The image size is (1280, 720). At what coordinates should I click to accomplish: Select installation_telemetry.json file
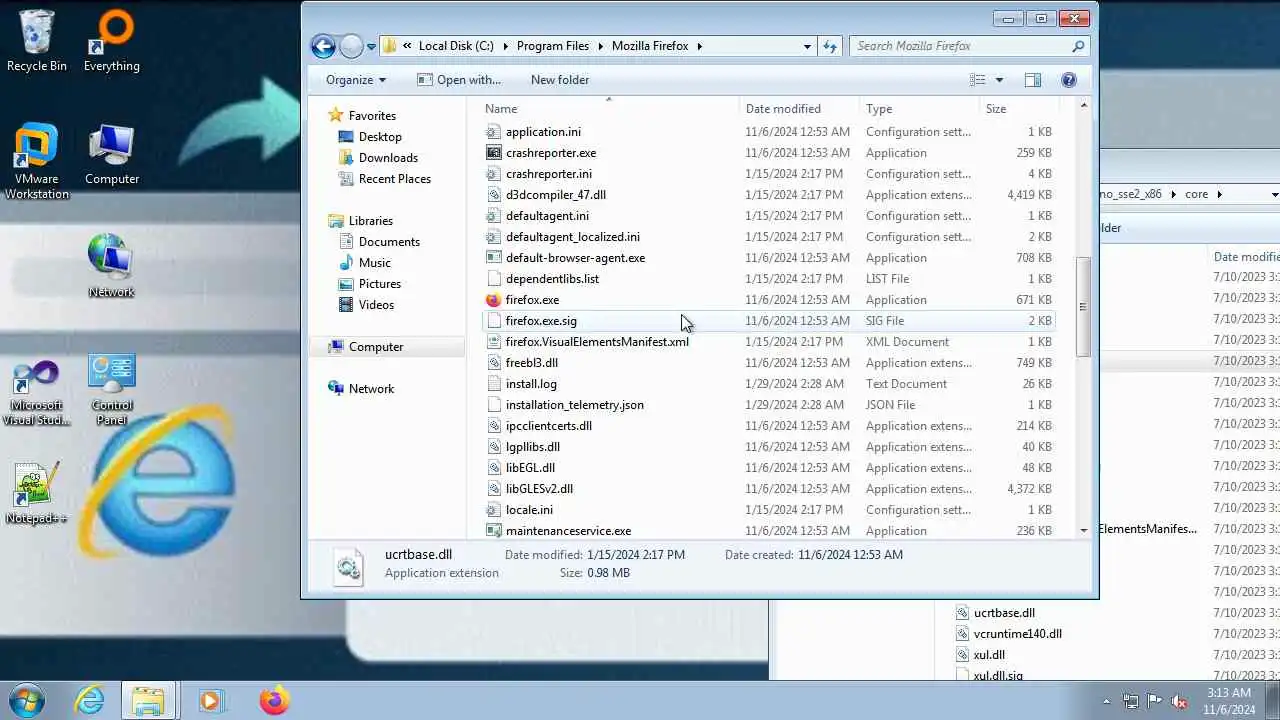coord(574,405)
